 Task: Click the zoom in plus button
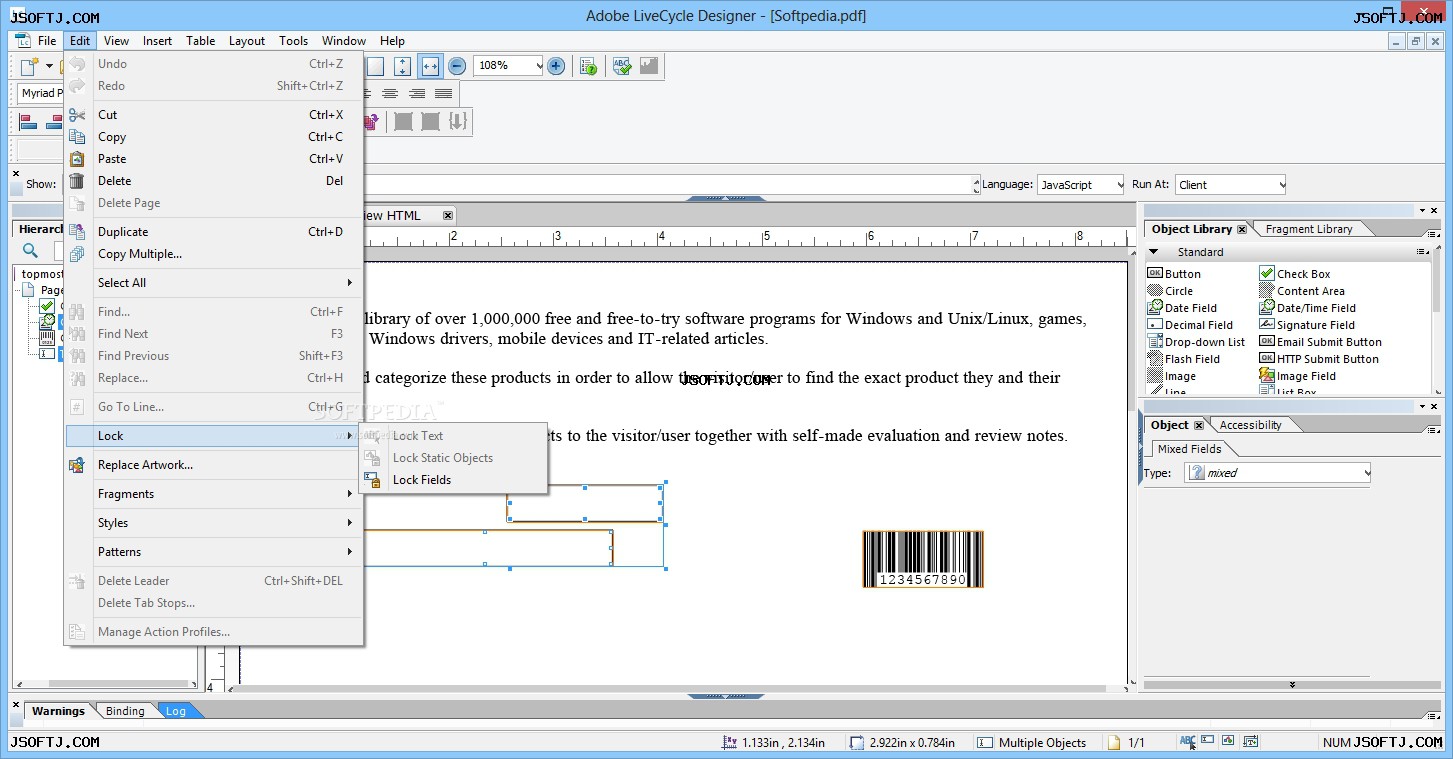(x=556, y=66)
